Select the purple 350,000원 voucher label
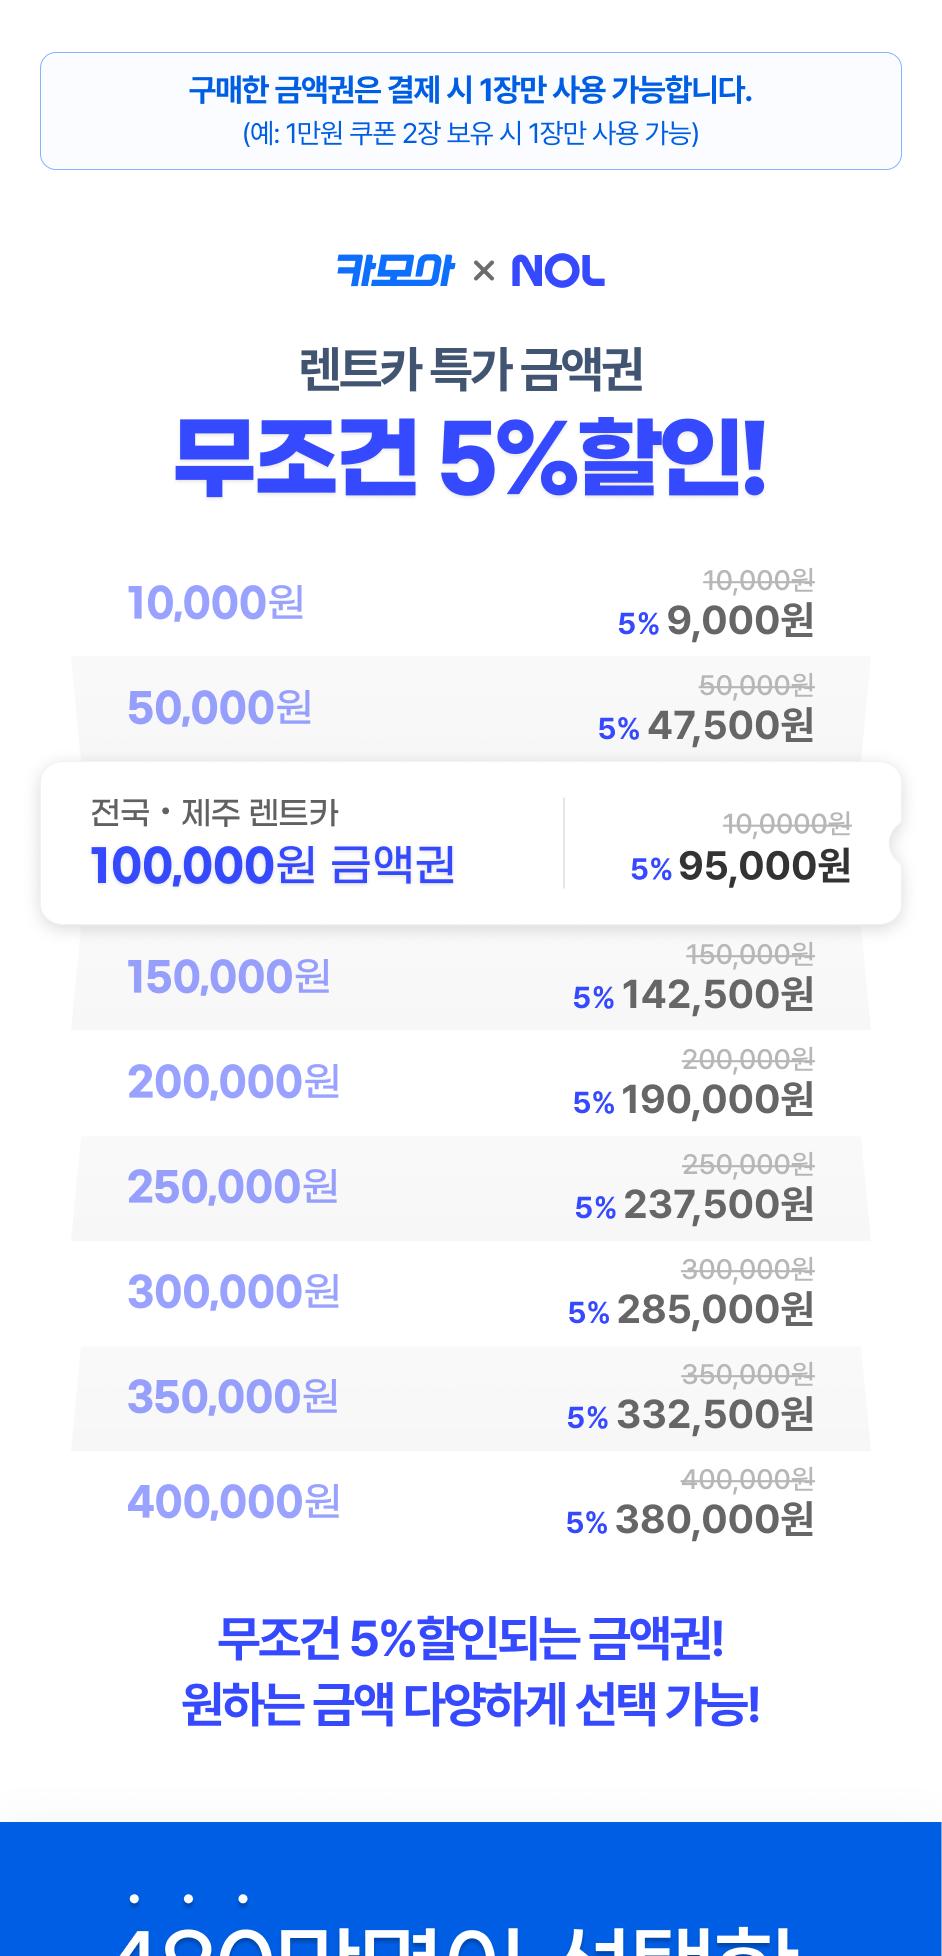Screen dimensions: 942x1956 tap(233, 1397)
